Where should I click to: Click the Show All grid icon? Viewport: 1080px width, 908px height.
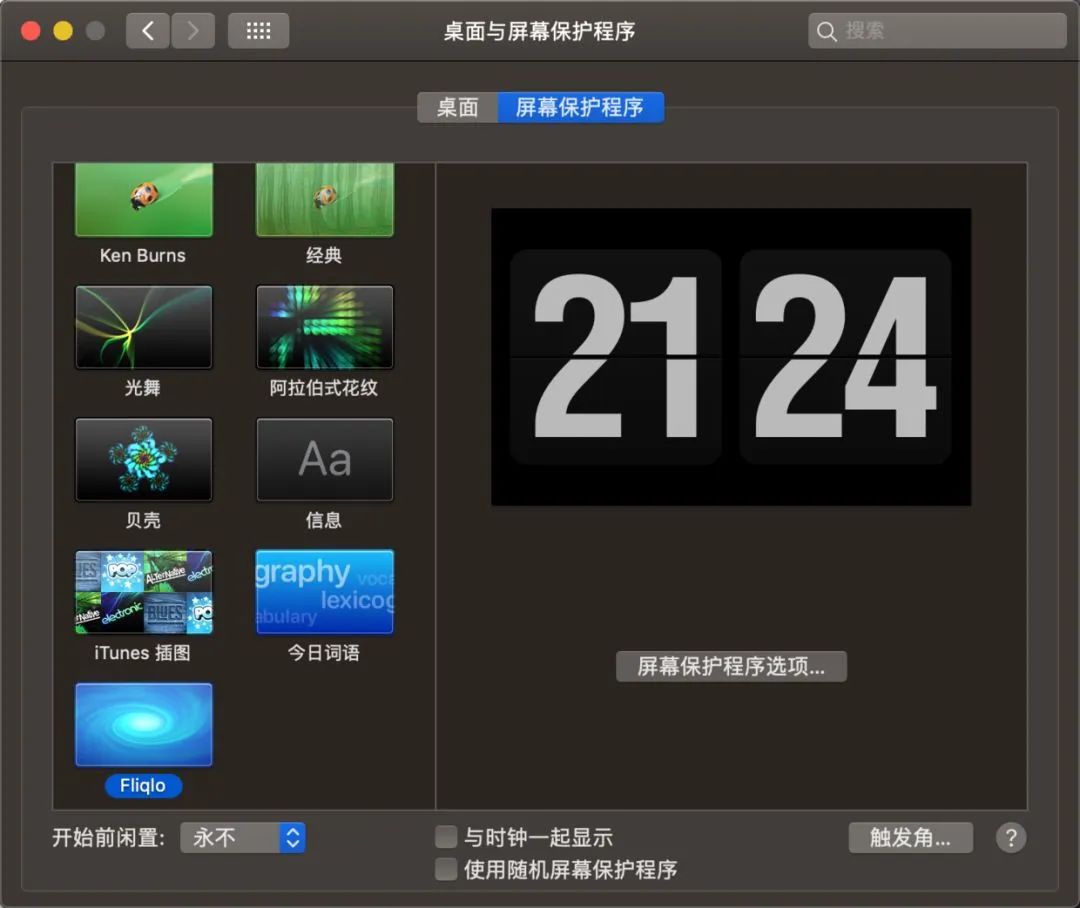point(258,30)
